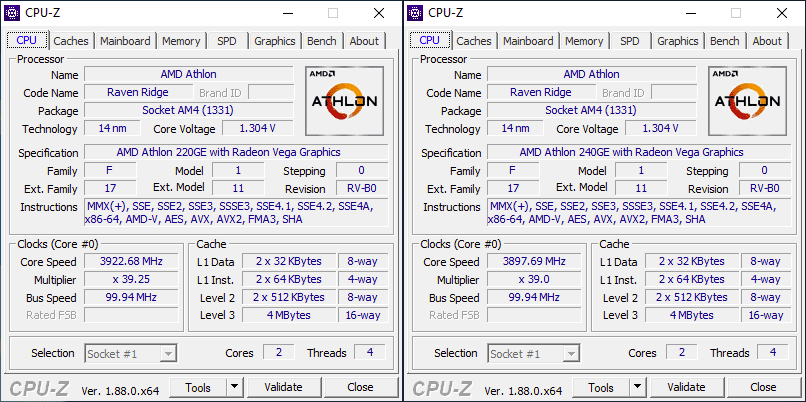
Task: Minimize the Athlon 220GE CPU-Z window
Action: 287,13
